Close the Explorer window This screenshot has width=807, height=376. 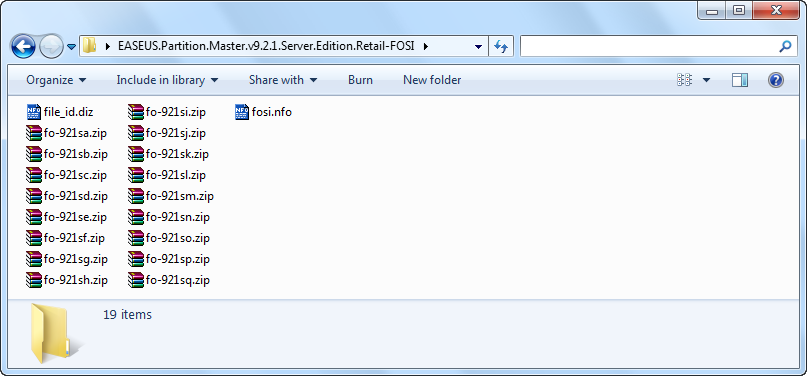(x=776, y=11)
